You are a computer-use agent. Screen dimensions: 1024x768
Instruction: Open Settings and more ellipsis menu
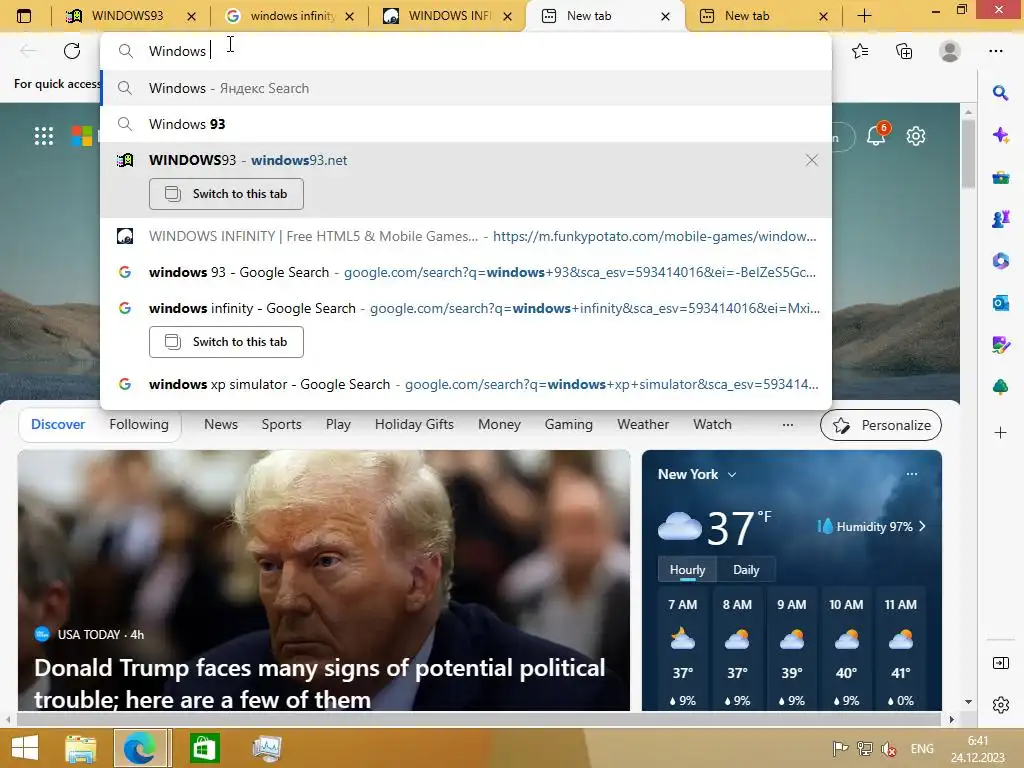coord(995,51)
